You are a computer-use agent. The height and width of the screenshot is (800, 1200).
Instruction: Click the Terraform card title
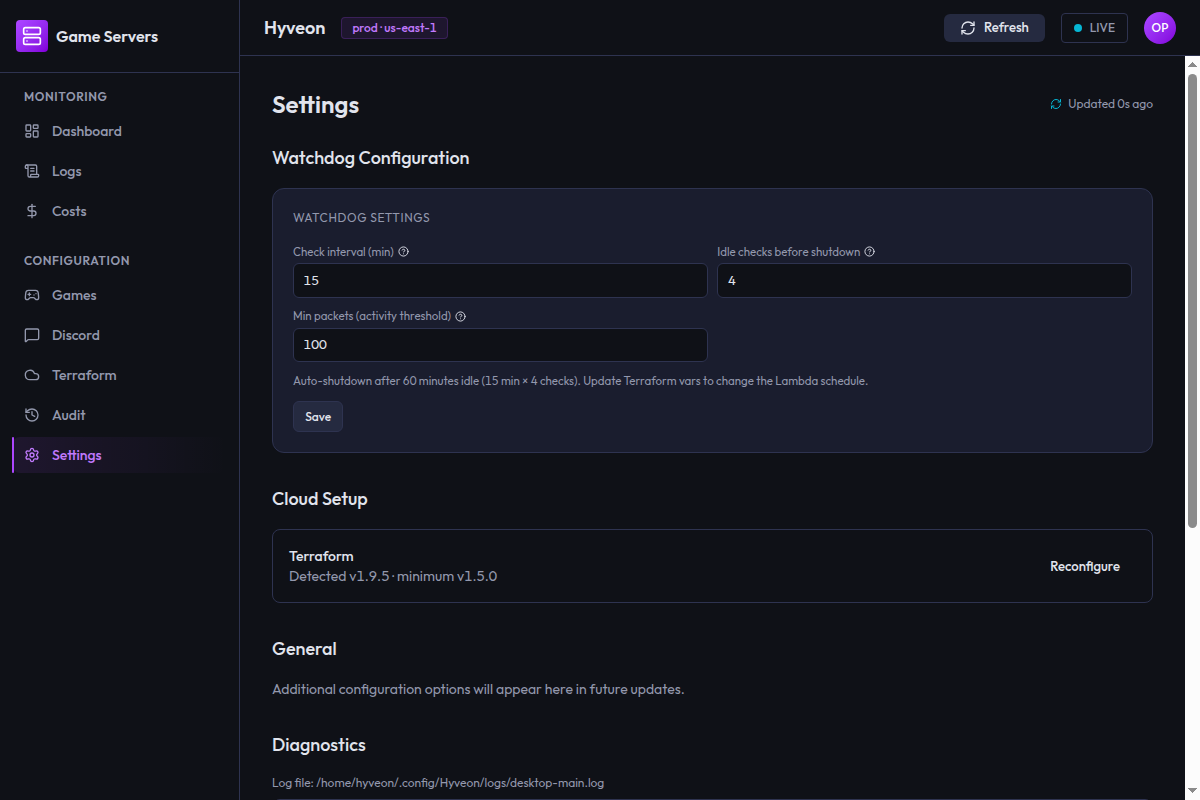(321, 556)
